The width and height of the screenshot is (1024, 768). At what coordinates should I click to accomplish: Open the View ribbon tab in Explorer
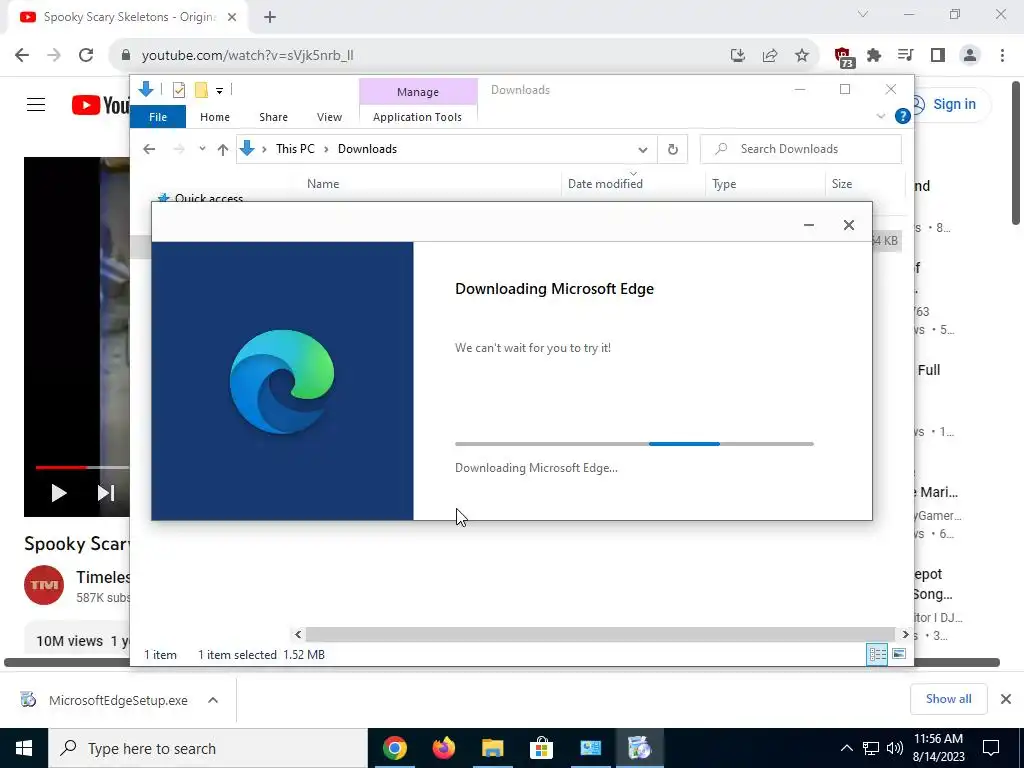(329, 117)
